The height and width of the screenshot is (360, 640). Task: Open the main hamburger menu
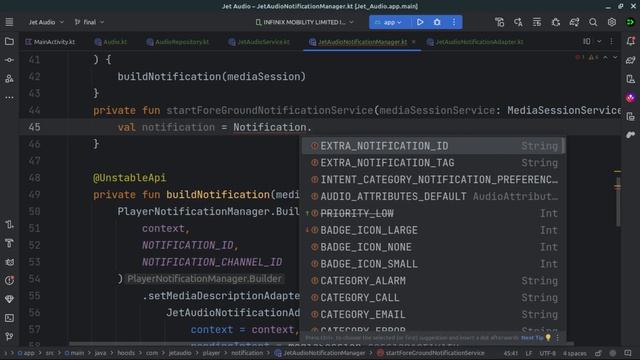[9, 22]
